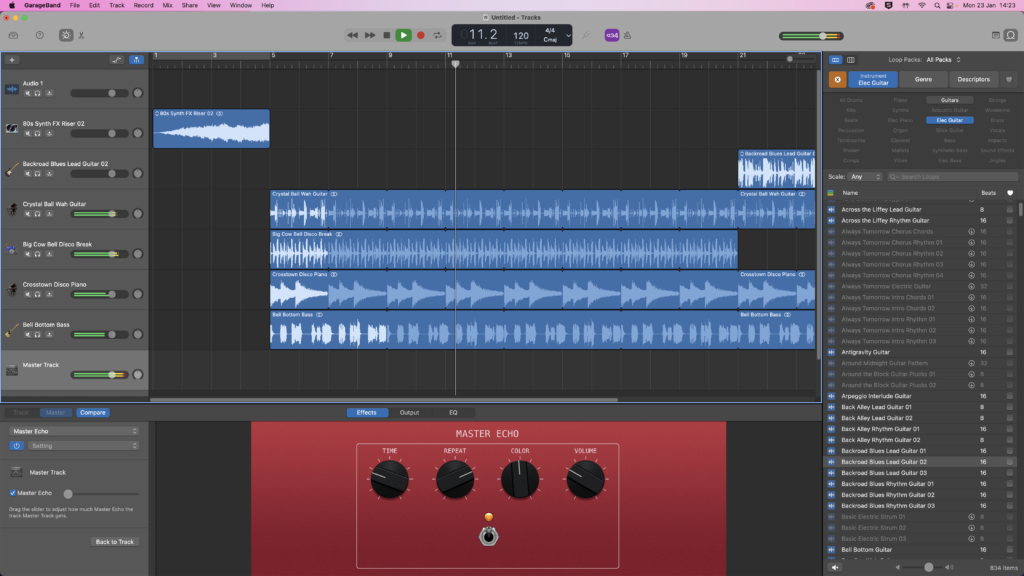Switch to the Output tab
This screenshot has height=576, width=1024.
409,413
